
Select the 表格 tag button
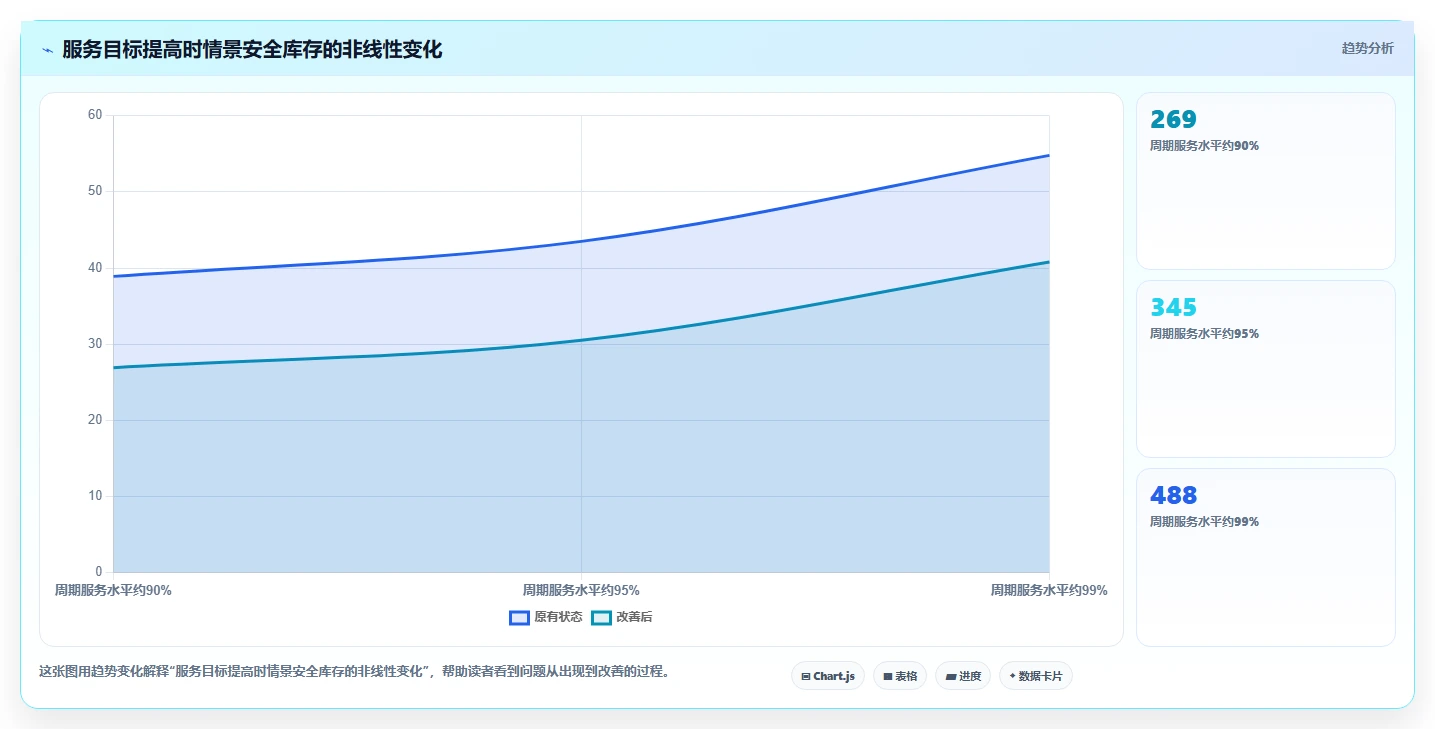pos(900,676)
